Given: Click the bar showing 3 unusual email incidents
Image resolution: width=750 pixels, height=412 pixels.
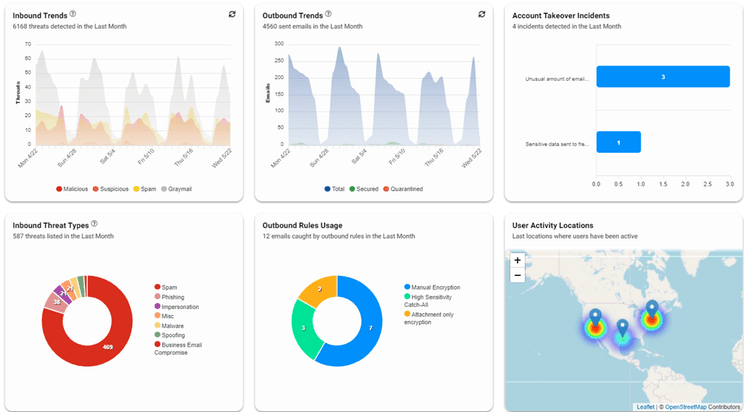Looking at the screenshot, I should click(663, 77).
